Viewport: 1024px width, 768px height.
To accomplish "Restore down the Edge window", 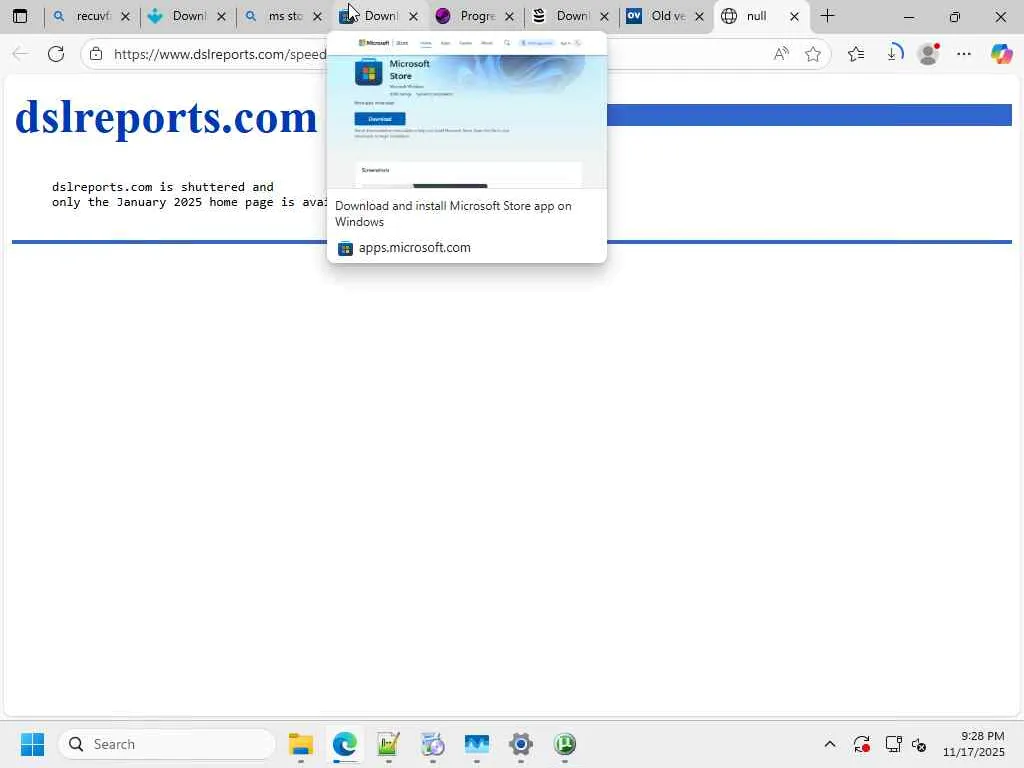I will (955, 16).
